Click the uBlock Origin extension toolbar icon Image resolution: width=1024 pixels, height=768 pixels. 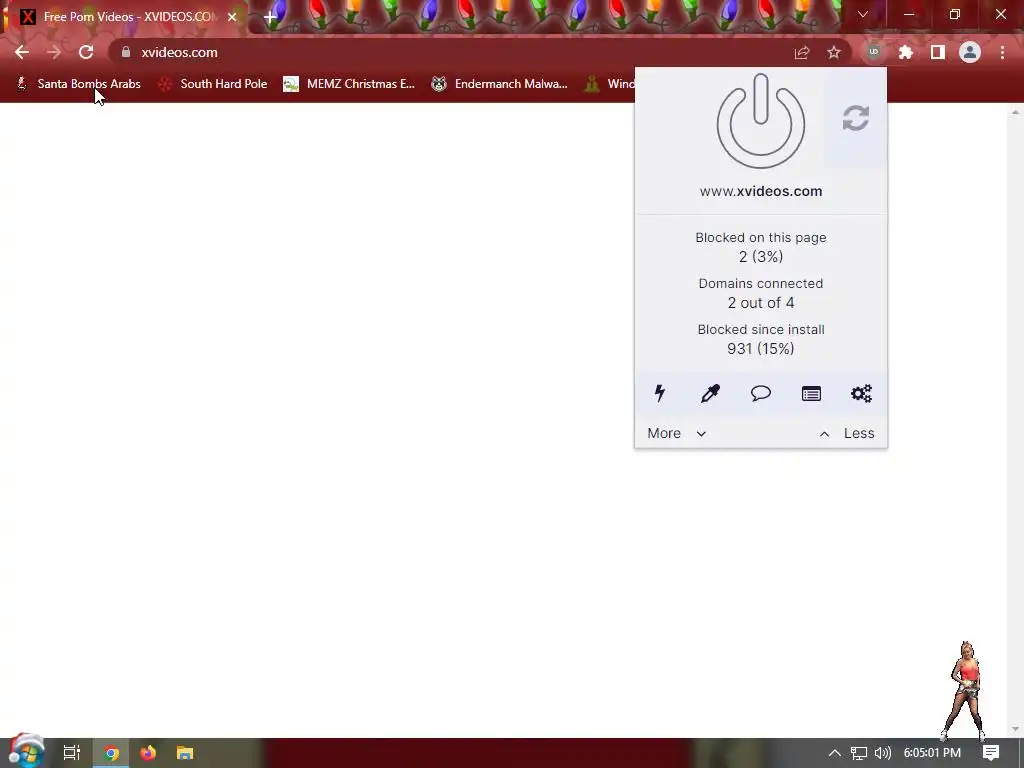pyautogui.click(x=874, y=52)
